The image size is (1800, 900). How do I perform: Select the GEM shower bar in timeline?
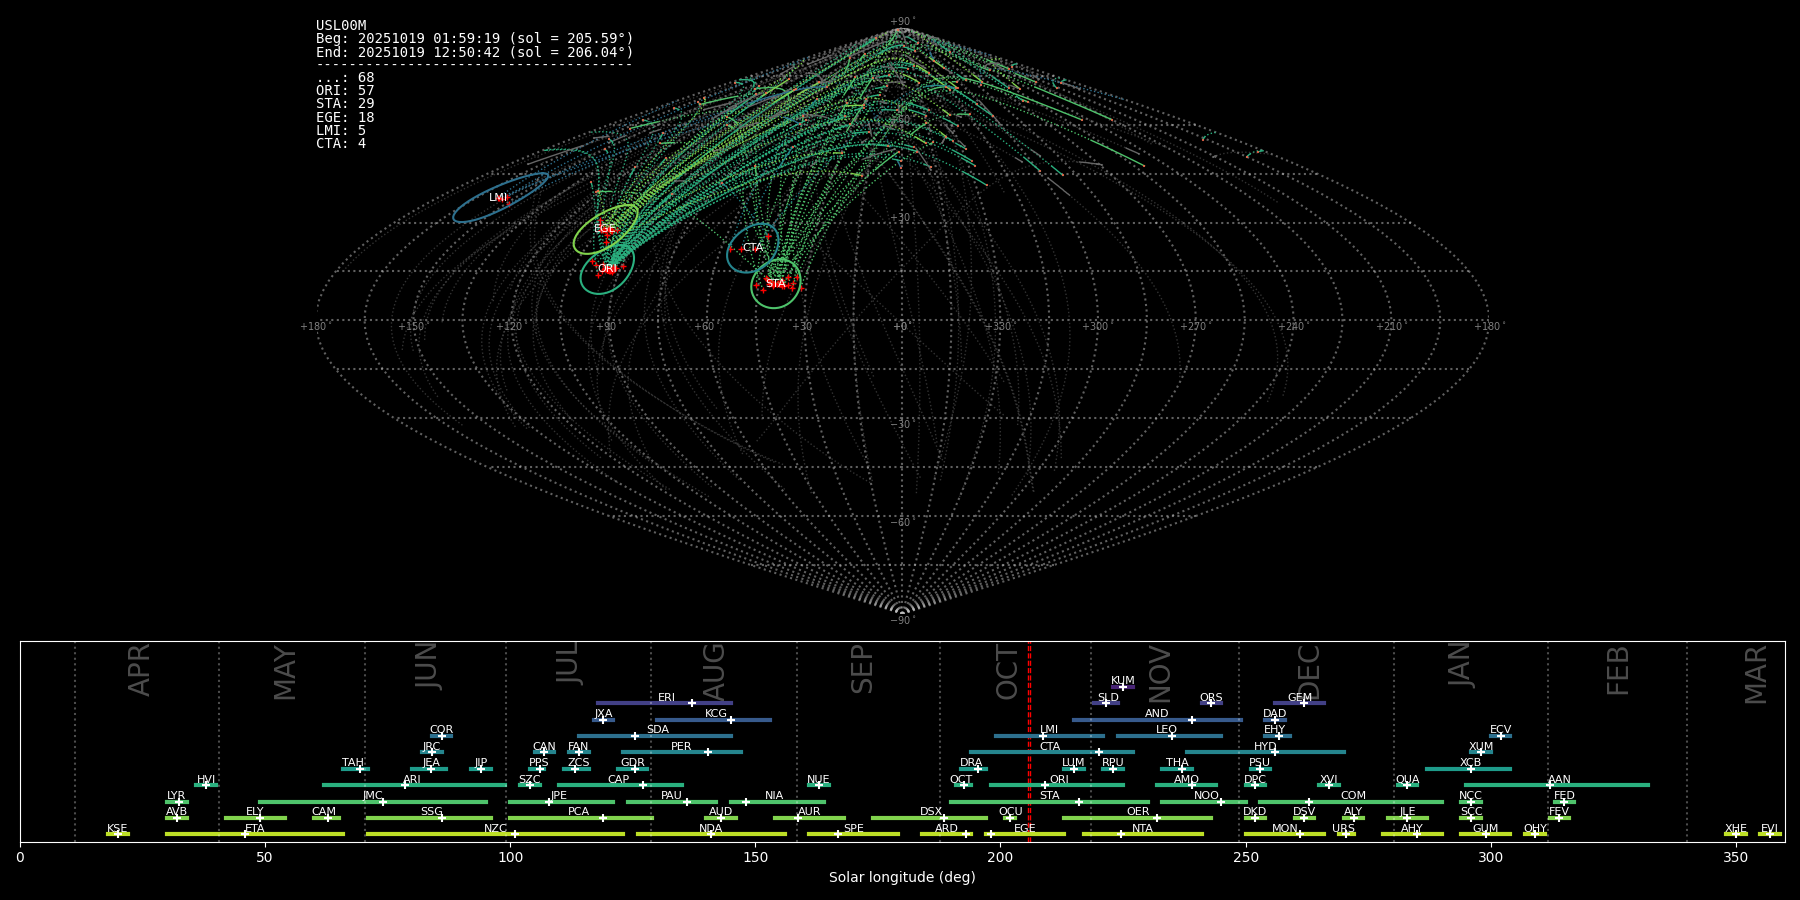point(1299,703)
